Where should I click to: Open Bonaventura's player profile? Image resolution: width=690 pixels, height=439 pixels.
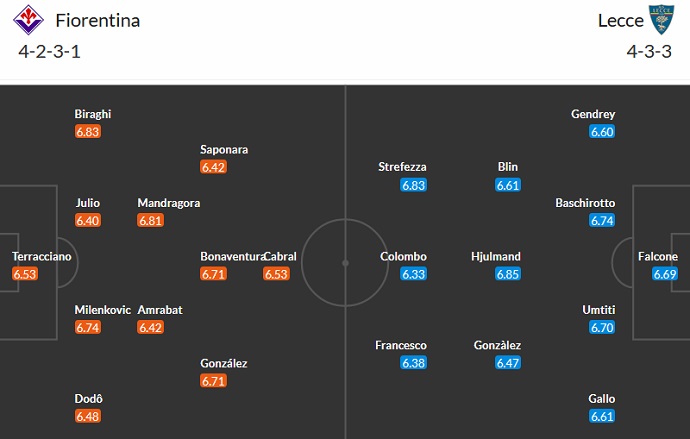[232, 256]
